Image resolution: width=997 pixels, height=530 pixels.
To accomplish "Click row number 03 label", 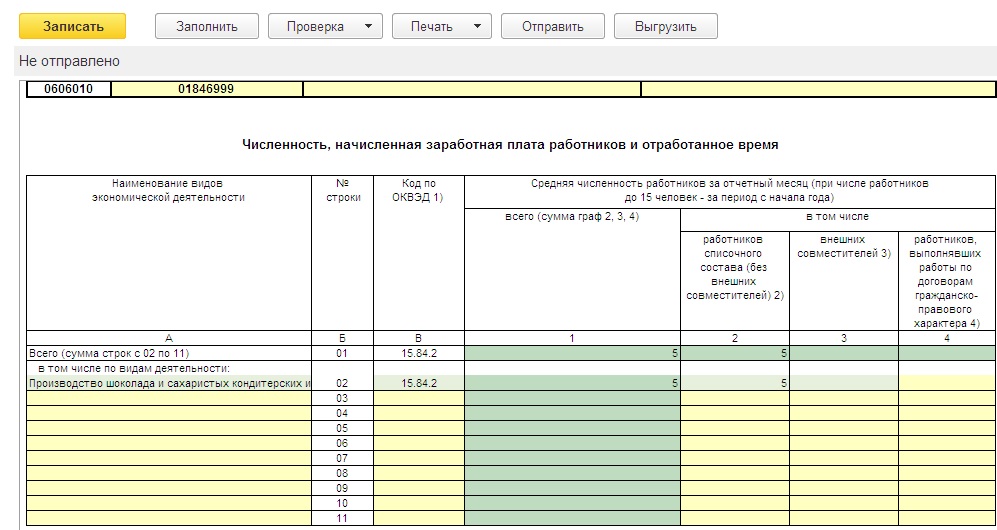I will (342, 398).
